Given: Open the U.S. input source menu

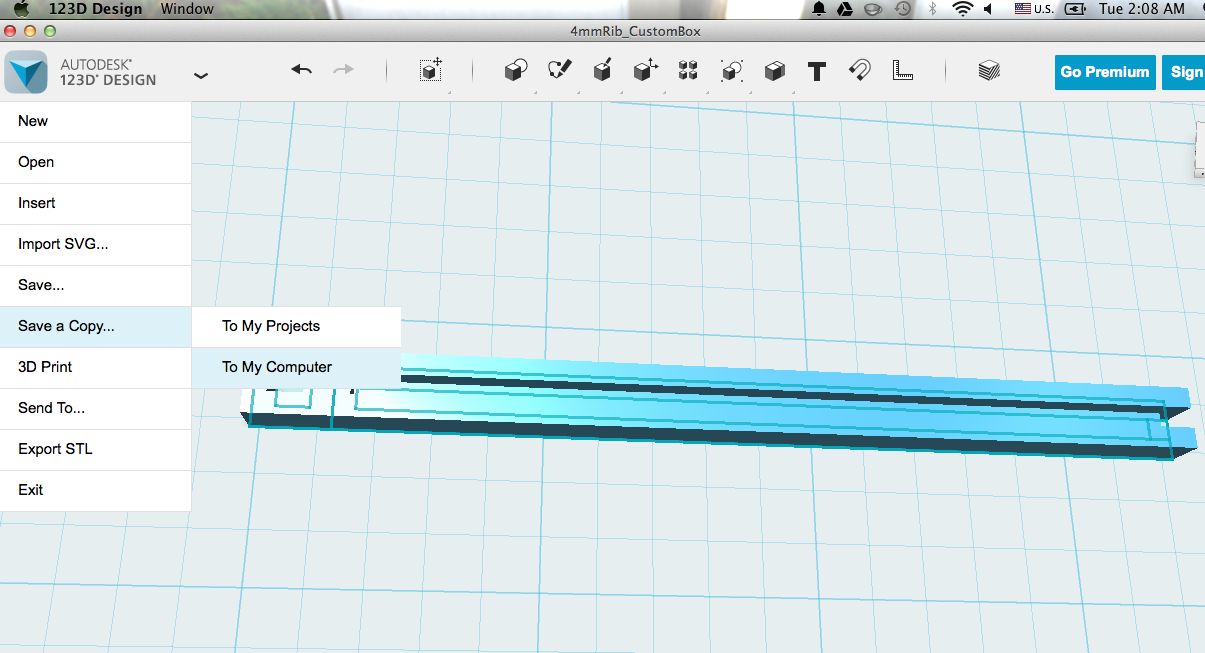Looking at the screenshot, I should [1035, 9].
